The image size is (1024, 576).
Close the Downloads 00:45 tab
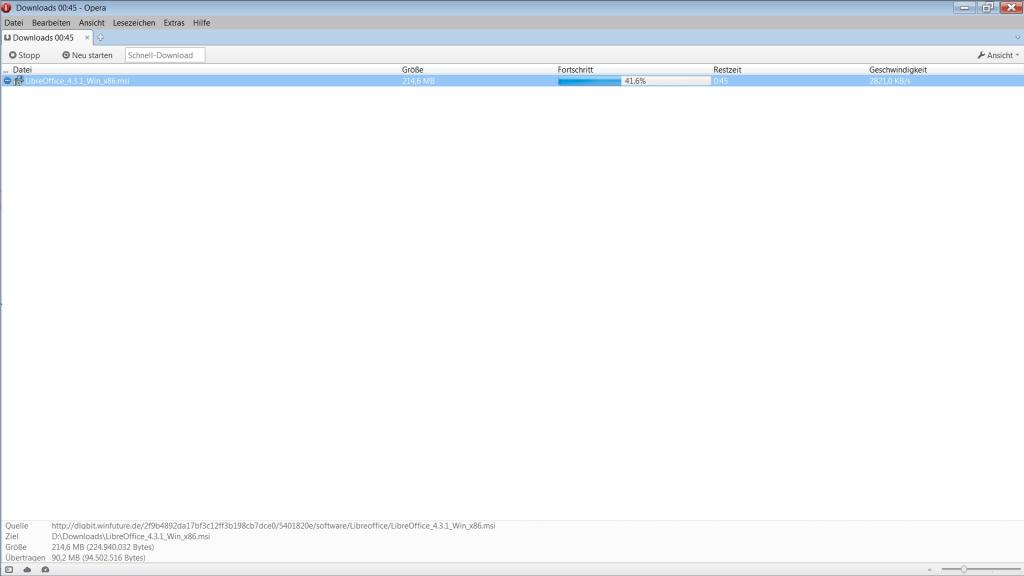pos(87,38)
